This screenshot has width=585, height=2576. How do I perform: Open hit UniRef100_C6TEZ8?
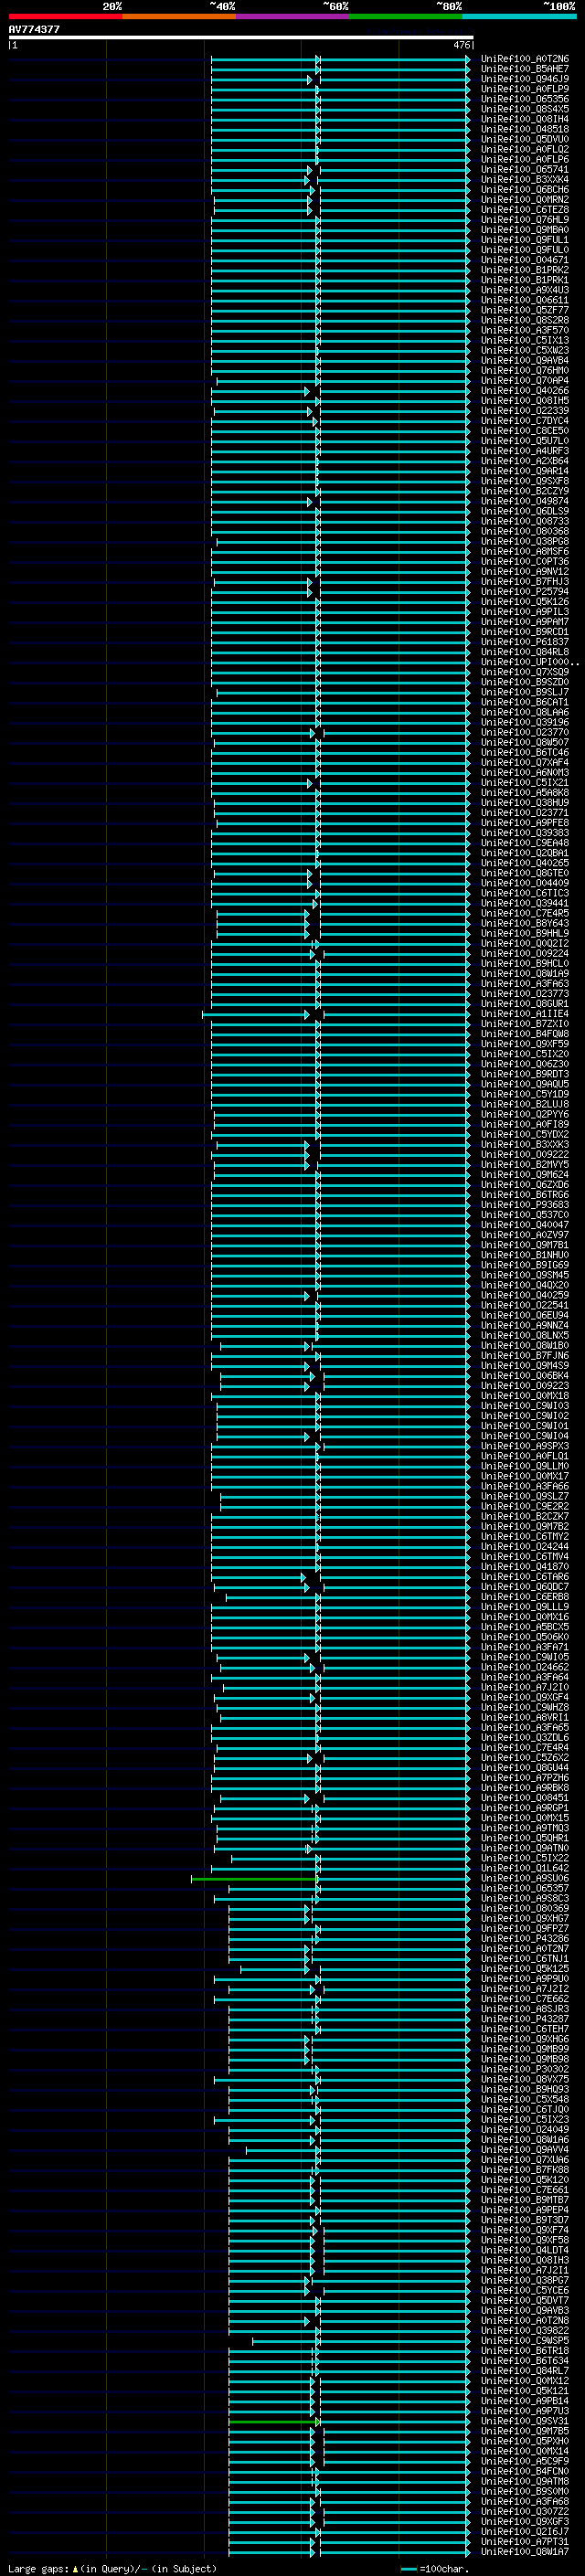coord(525,210)
